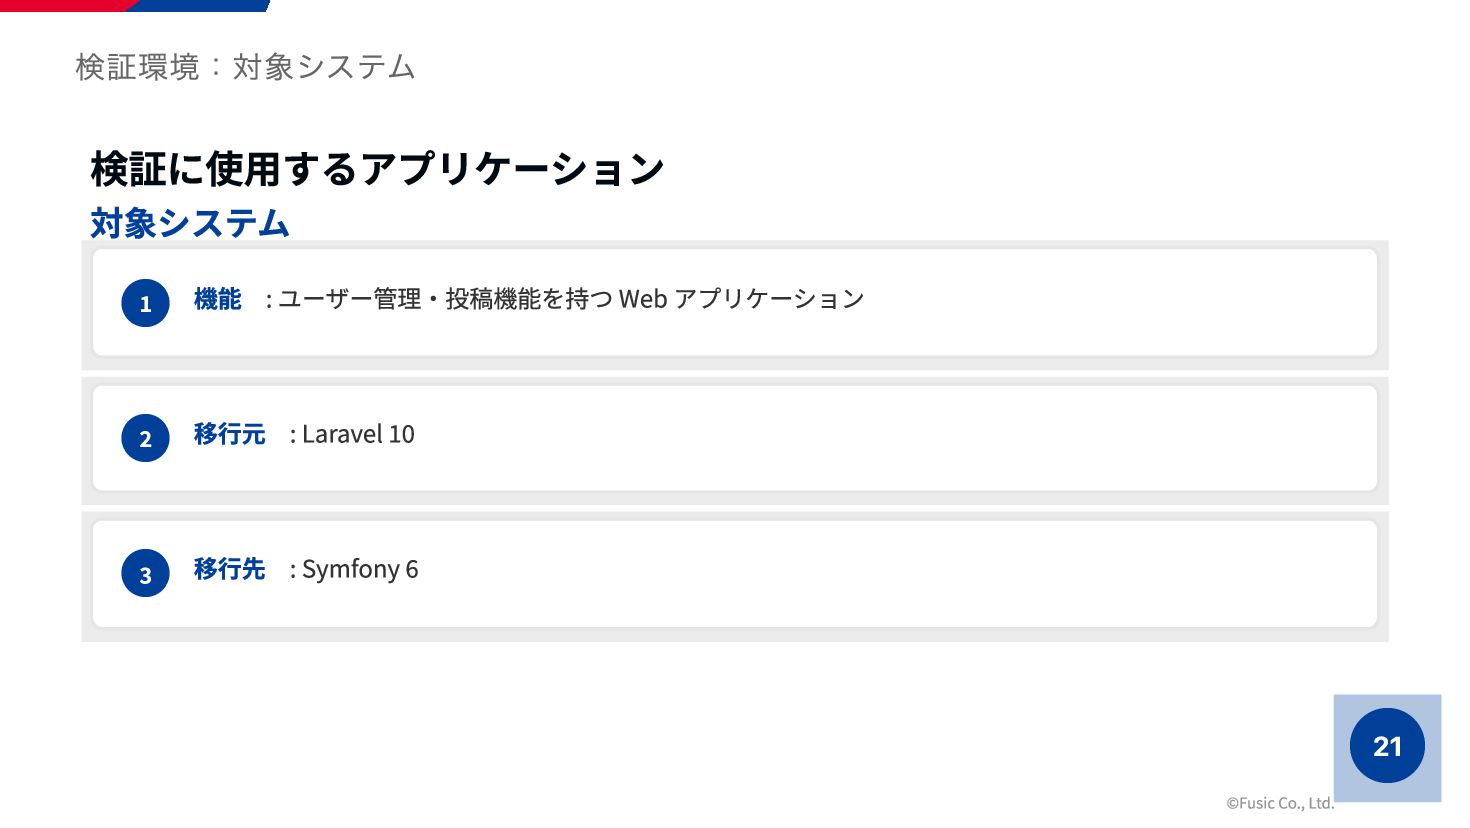Click the second white card with Laravel
Image resolution: width=1470 pixels, height=828 pixels.
pyautogui.click(x=735, y=438)
